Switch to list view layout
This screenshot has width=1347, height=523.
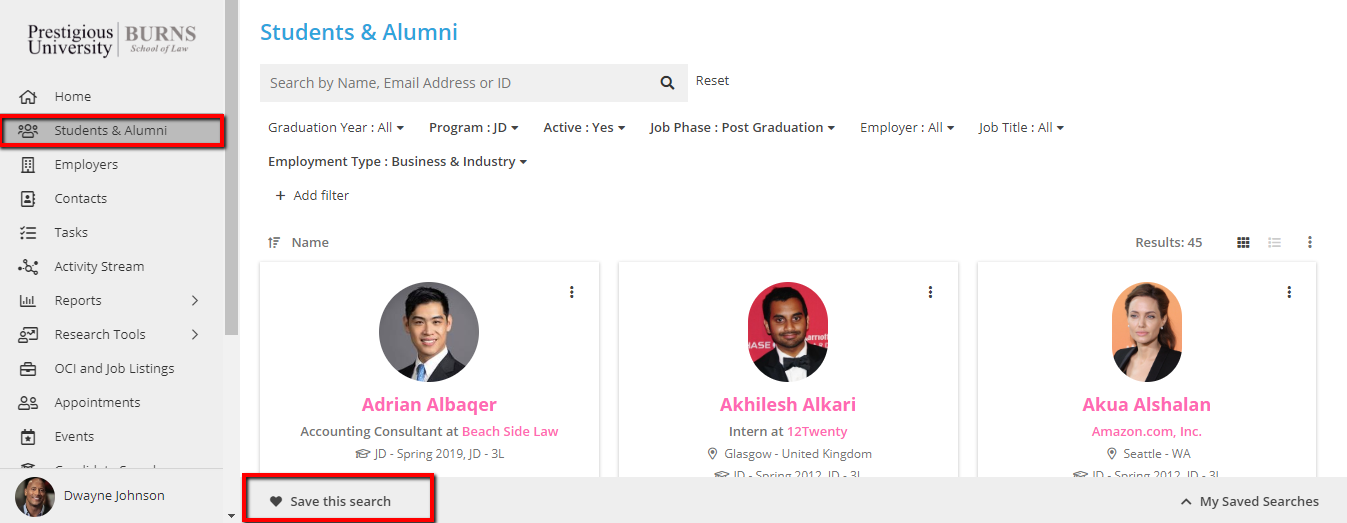[x=1274, y=242]
